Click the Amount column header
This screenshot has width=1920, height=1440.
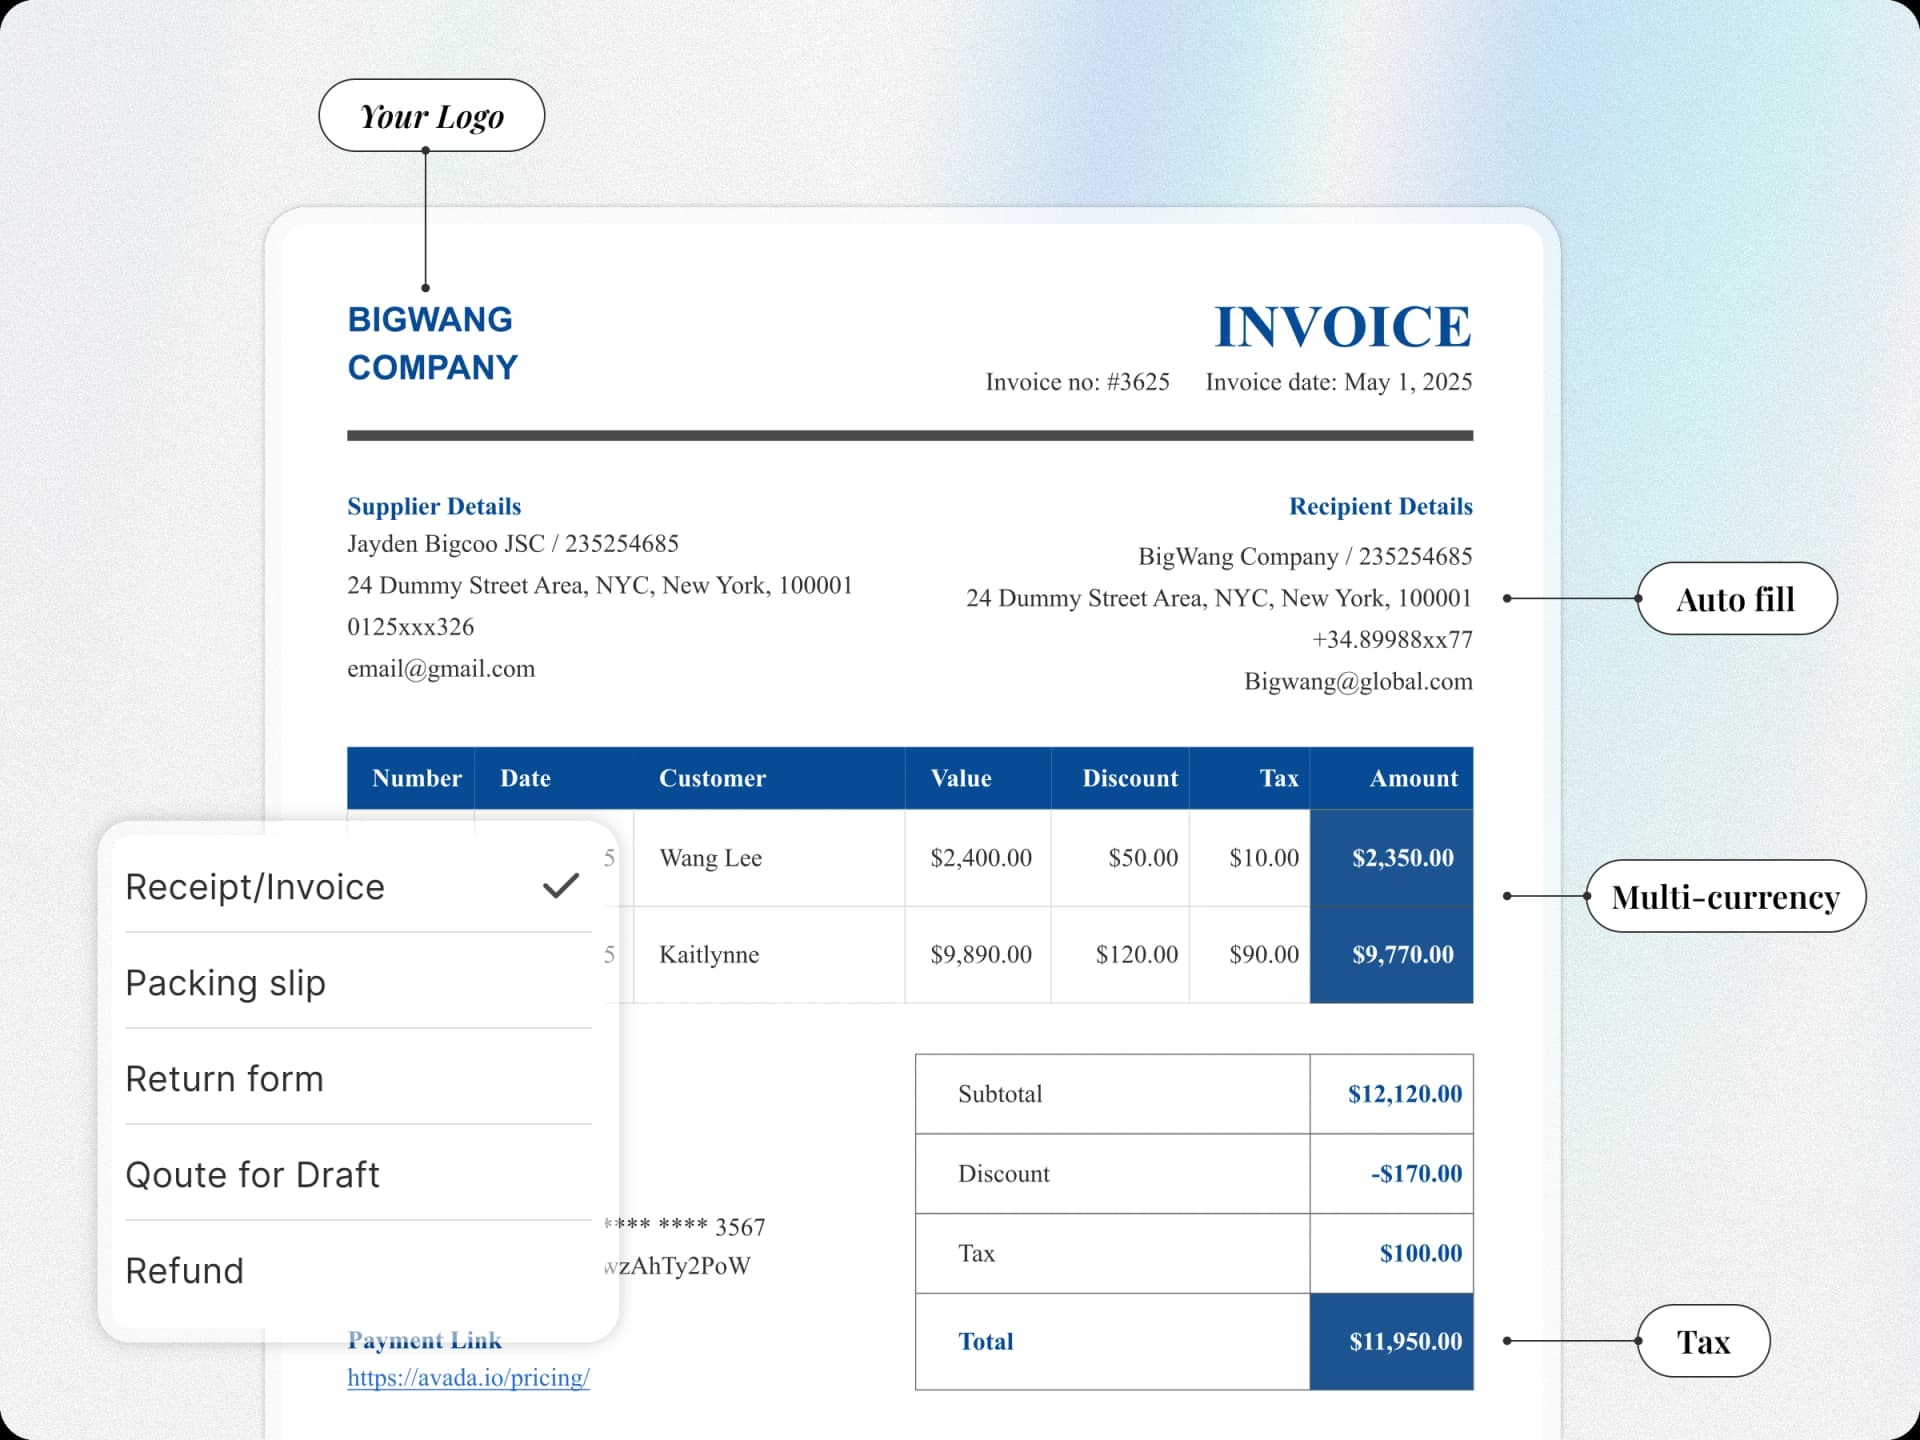[1413, 778]
